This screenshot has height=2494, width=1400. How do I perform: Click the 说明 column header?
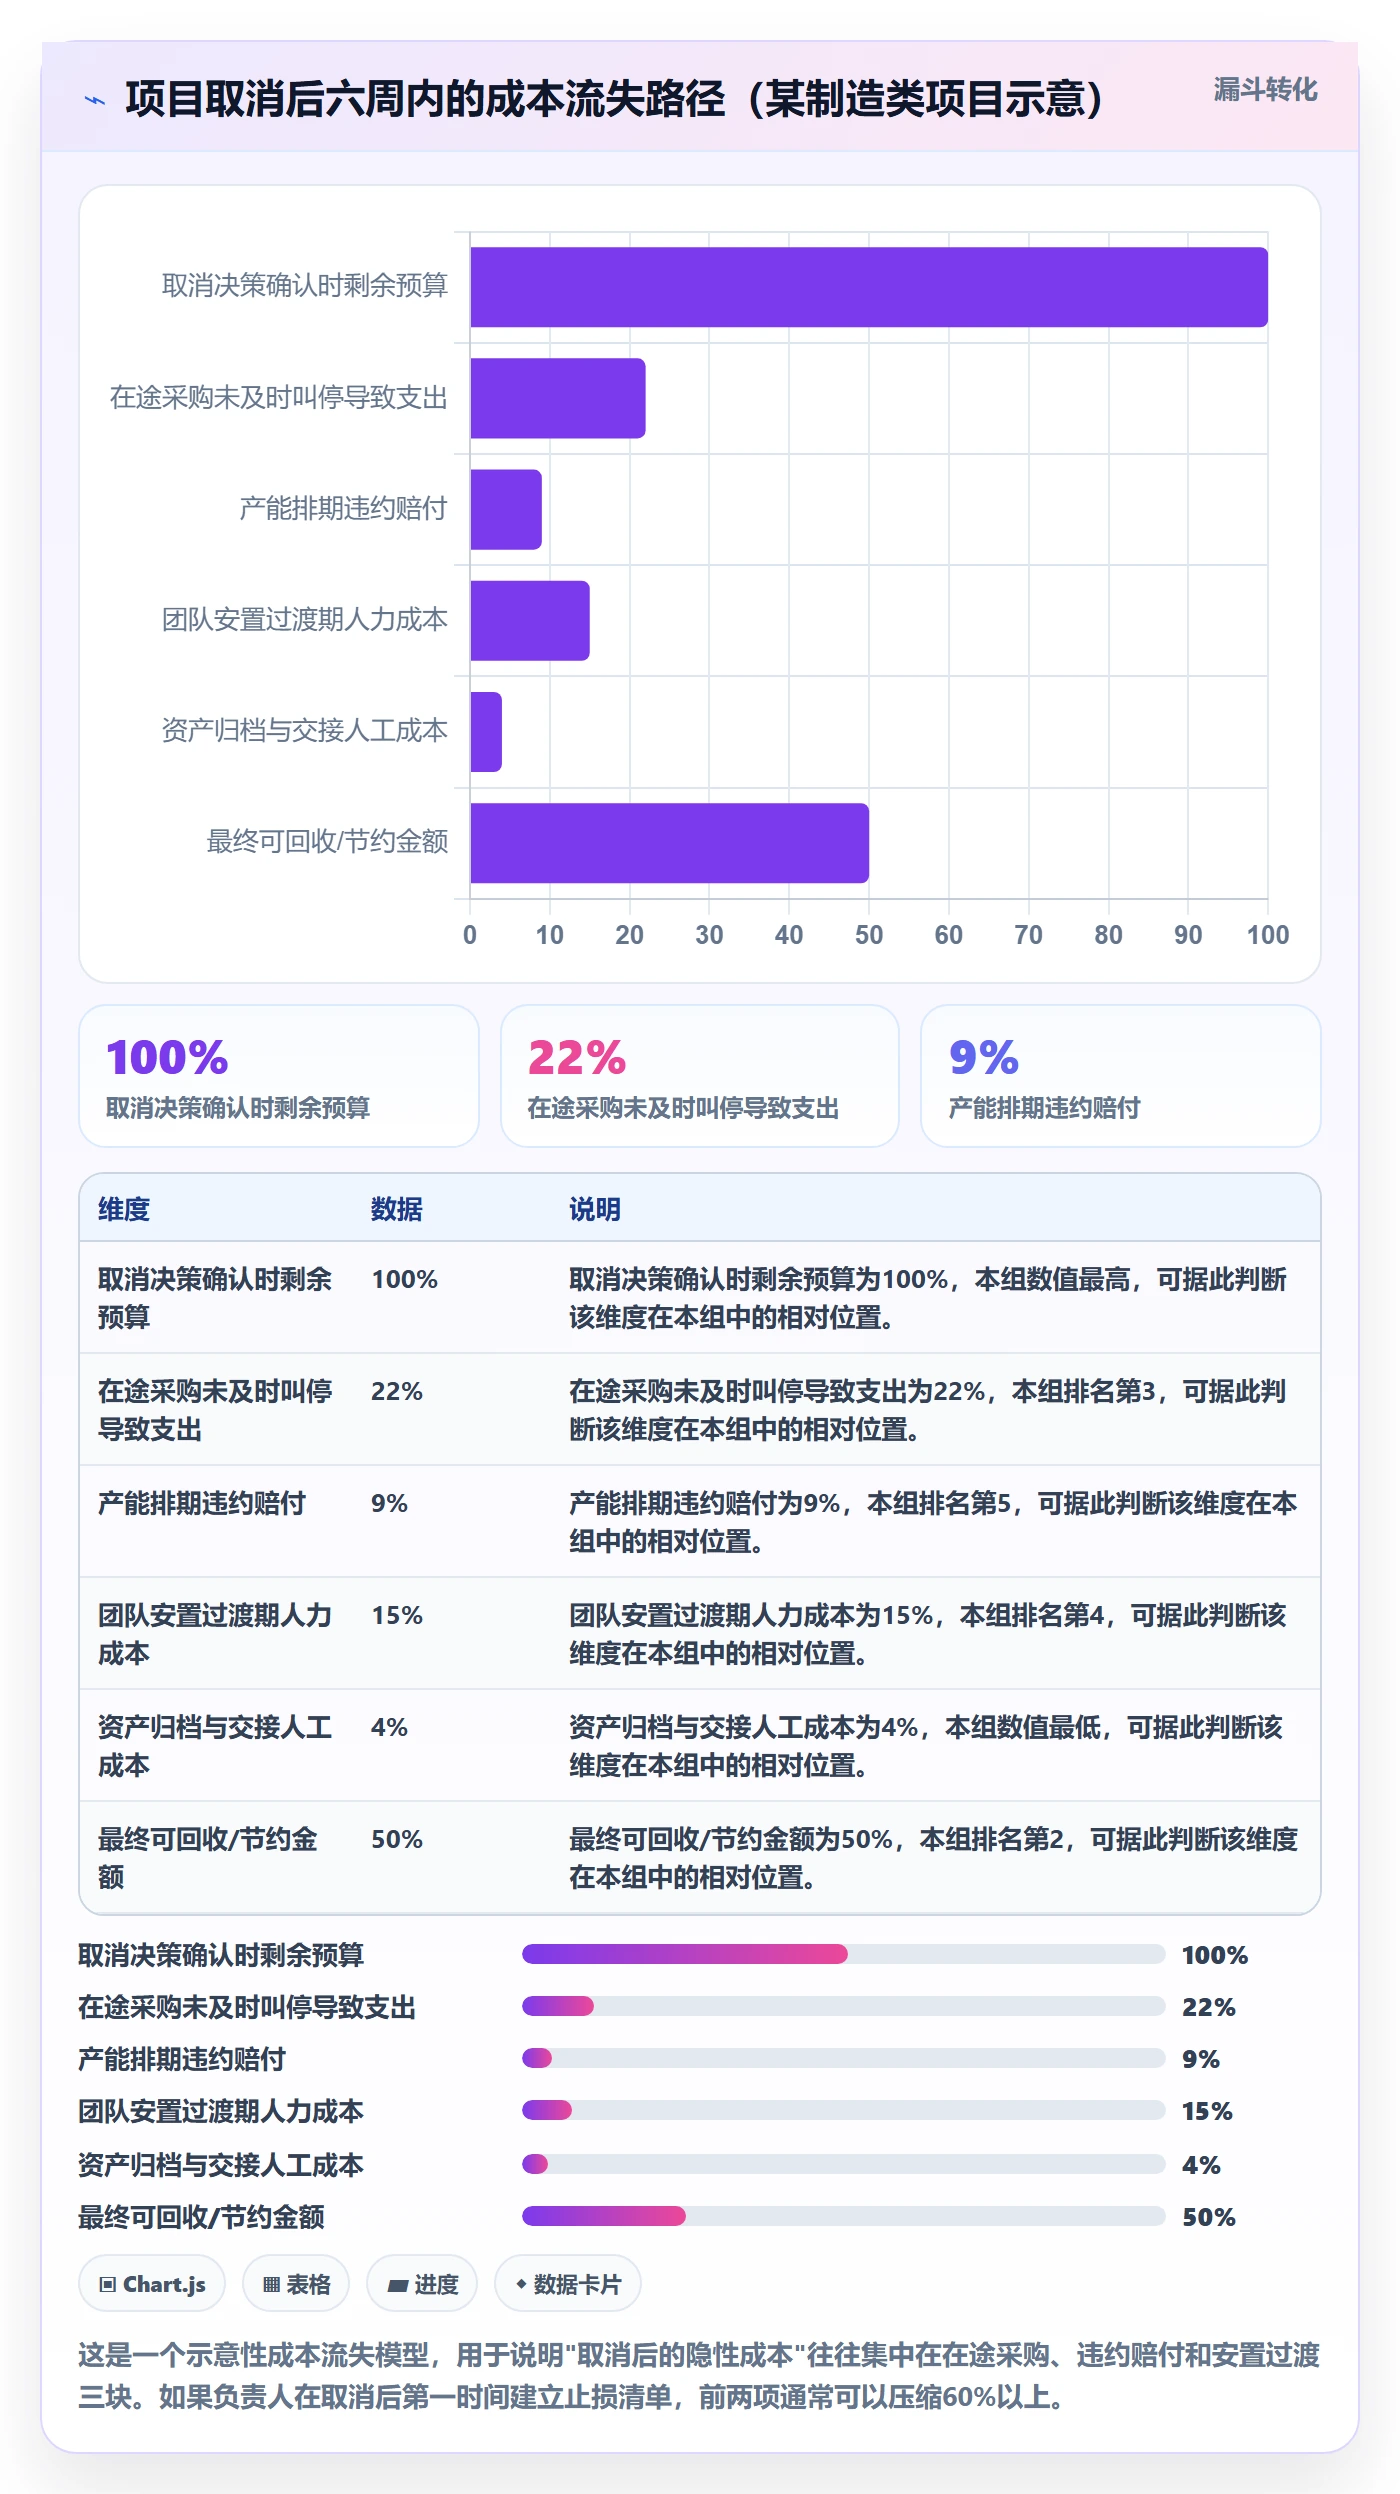(x=595, y=1209)
